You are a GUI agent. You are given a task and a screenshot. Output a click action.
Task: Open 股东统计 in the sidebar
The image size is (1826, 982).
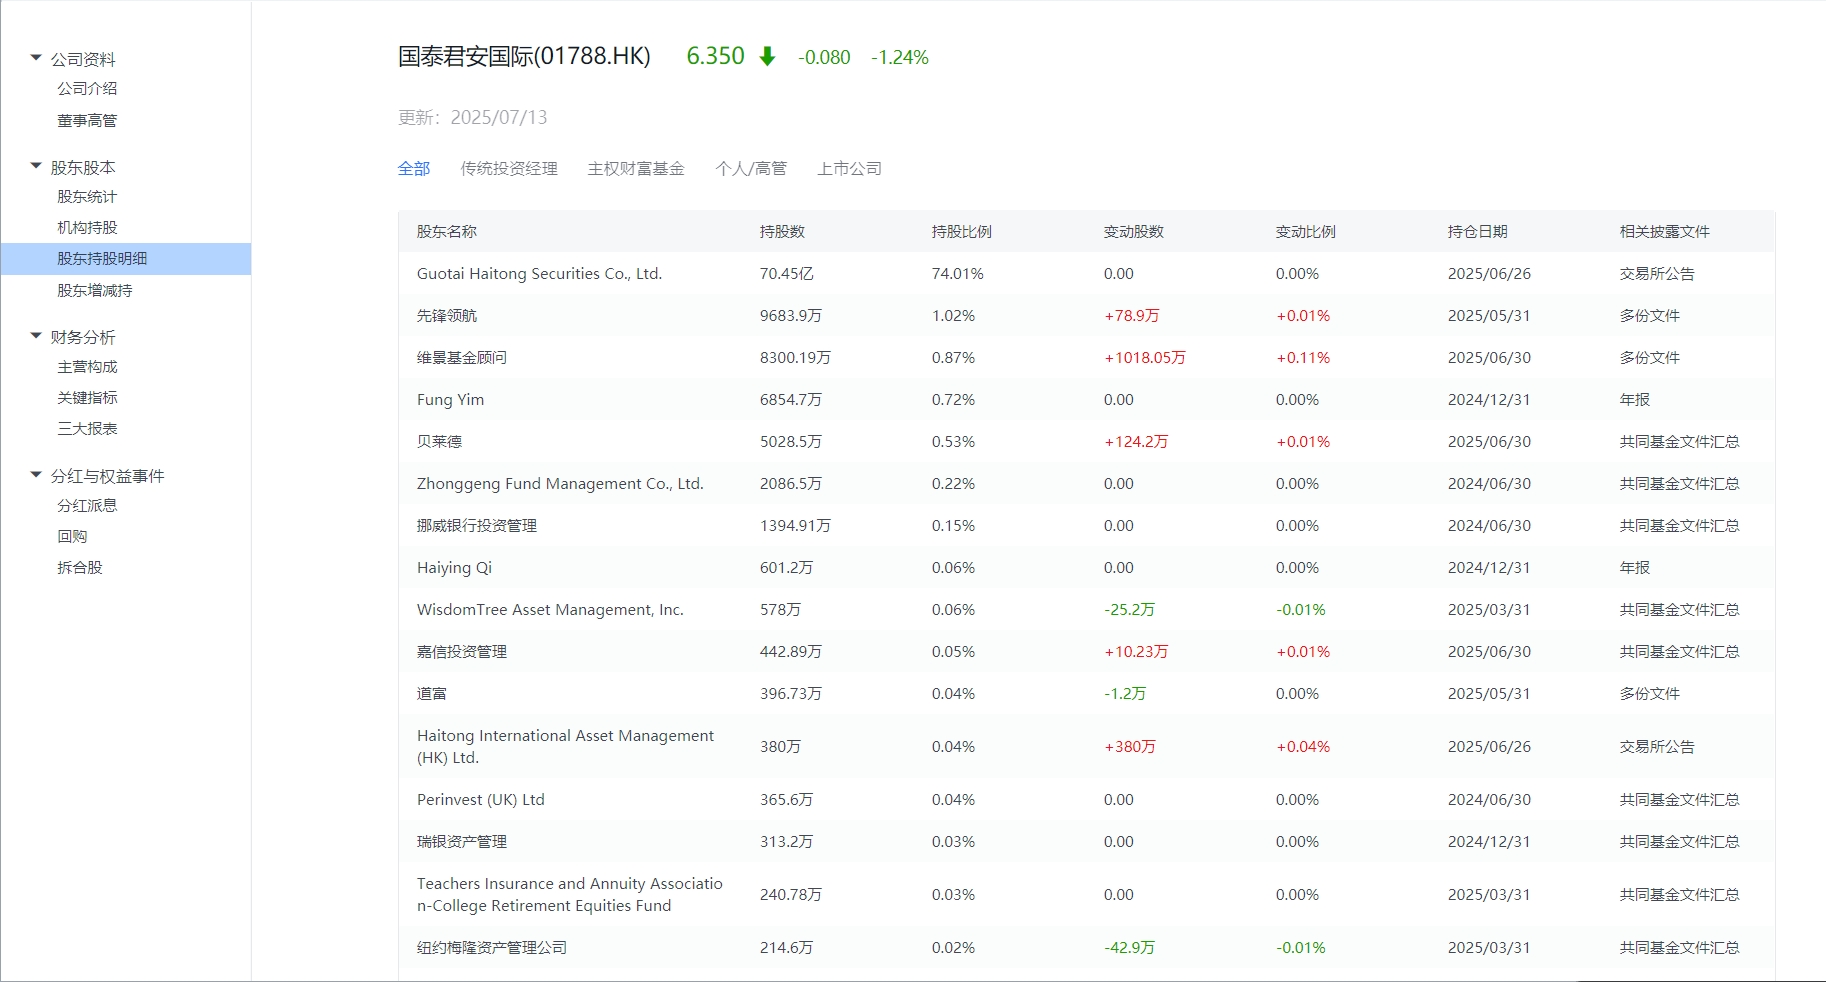coord(87,197)
